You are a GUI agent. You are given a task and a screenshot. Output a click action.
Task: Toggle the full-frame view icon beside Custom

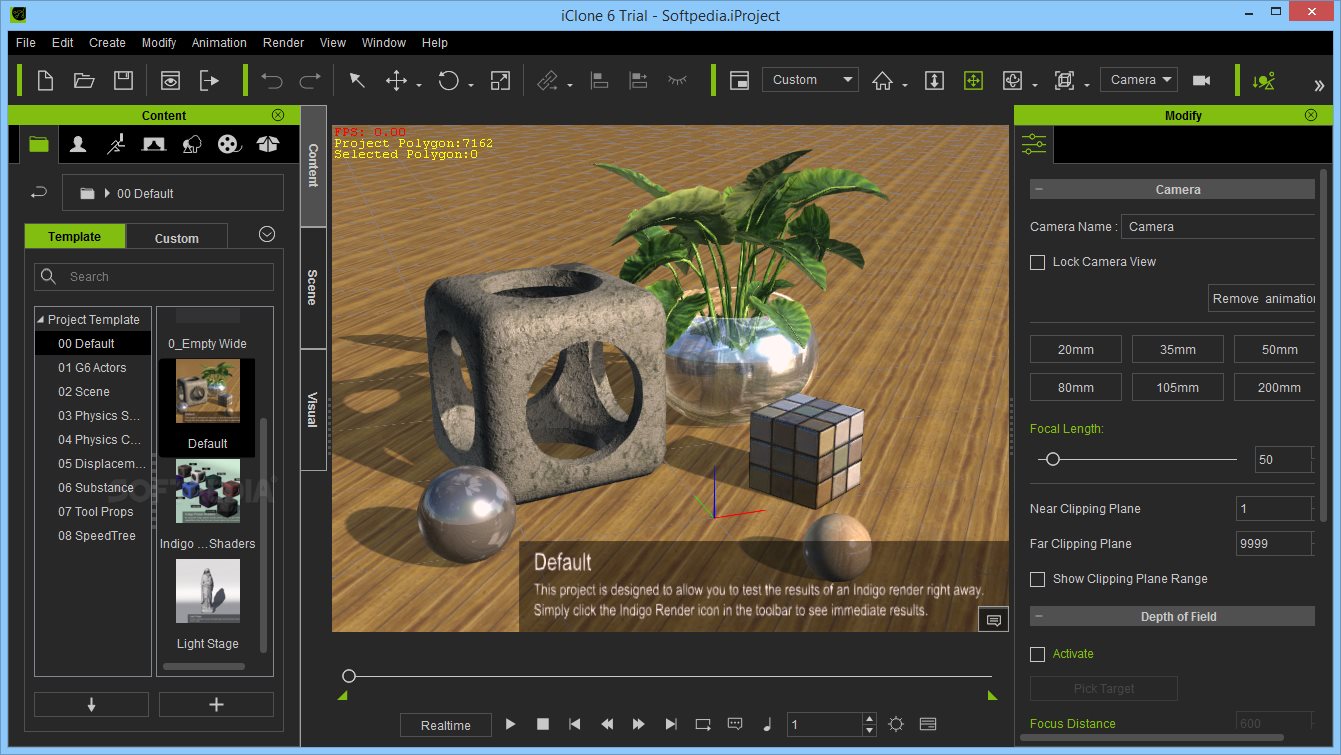pos(739,80)
